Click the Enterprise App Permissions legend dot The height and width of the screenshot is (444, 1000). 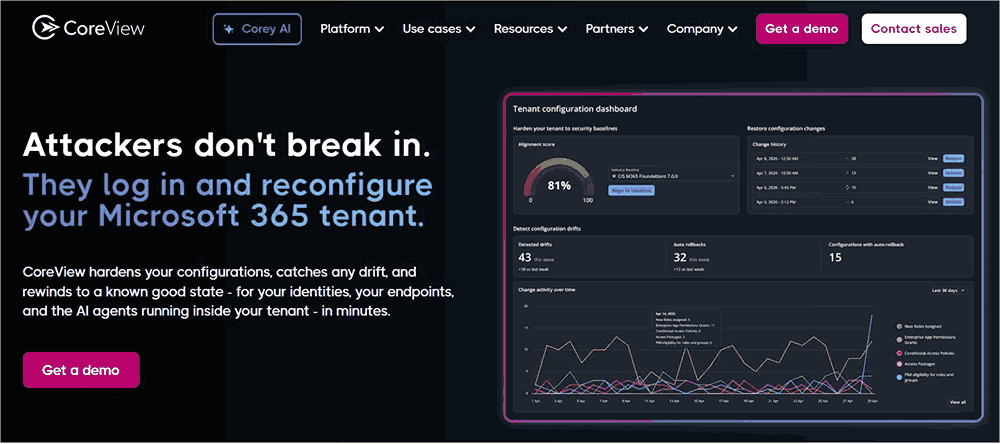point(899,339)
